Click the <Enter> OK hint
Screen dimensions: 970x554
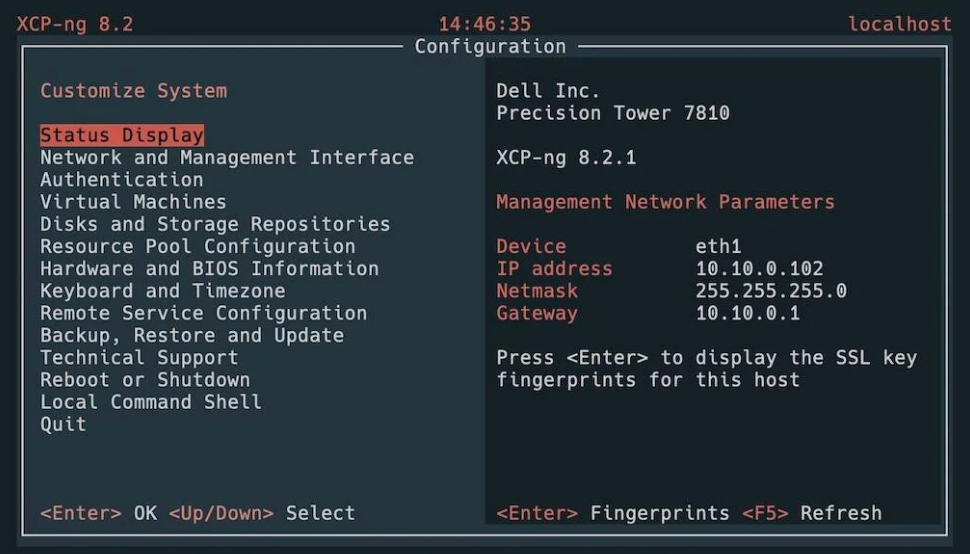tap(98, 513)
